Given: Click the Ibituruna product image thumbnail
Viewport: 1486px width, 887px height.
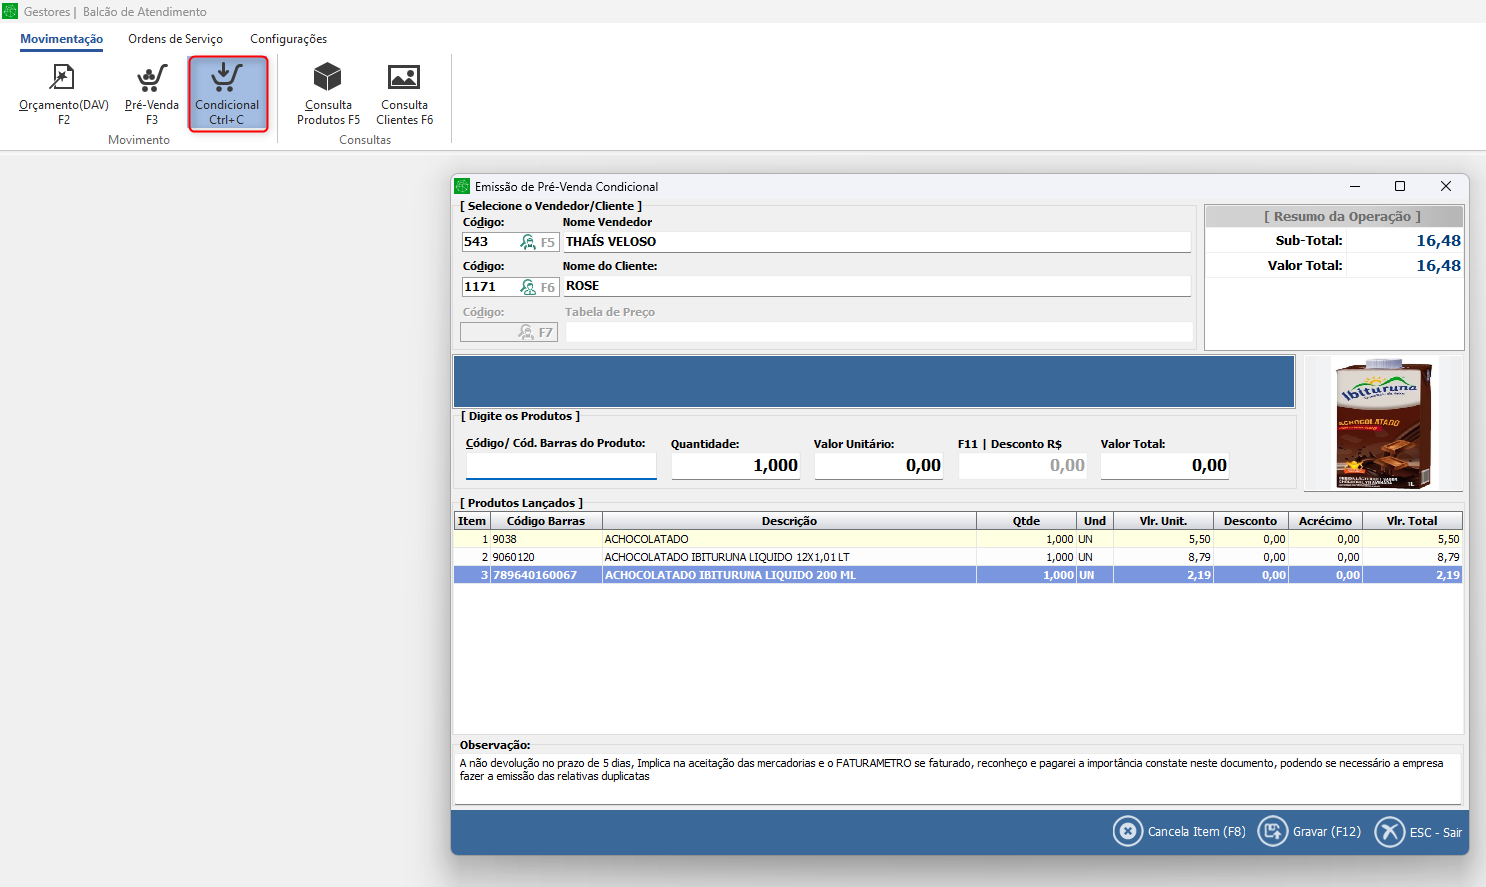Looking at the screenshot, I should 1384,424.
